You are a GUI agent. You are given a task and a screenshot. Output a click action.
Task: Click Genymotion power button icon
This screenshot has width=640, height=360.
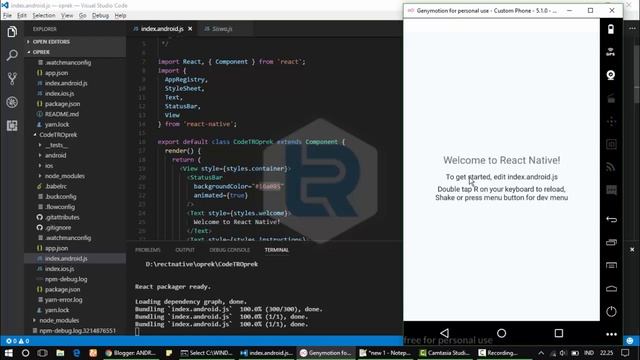[x=611, y=311]
